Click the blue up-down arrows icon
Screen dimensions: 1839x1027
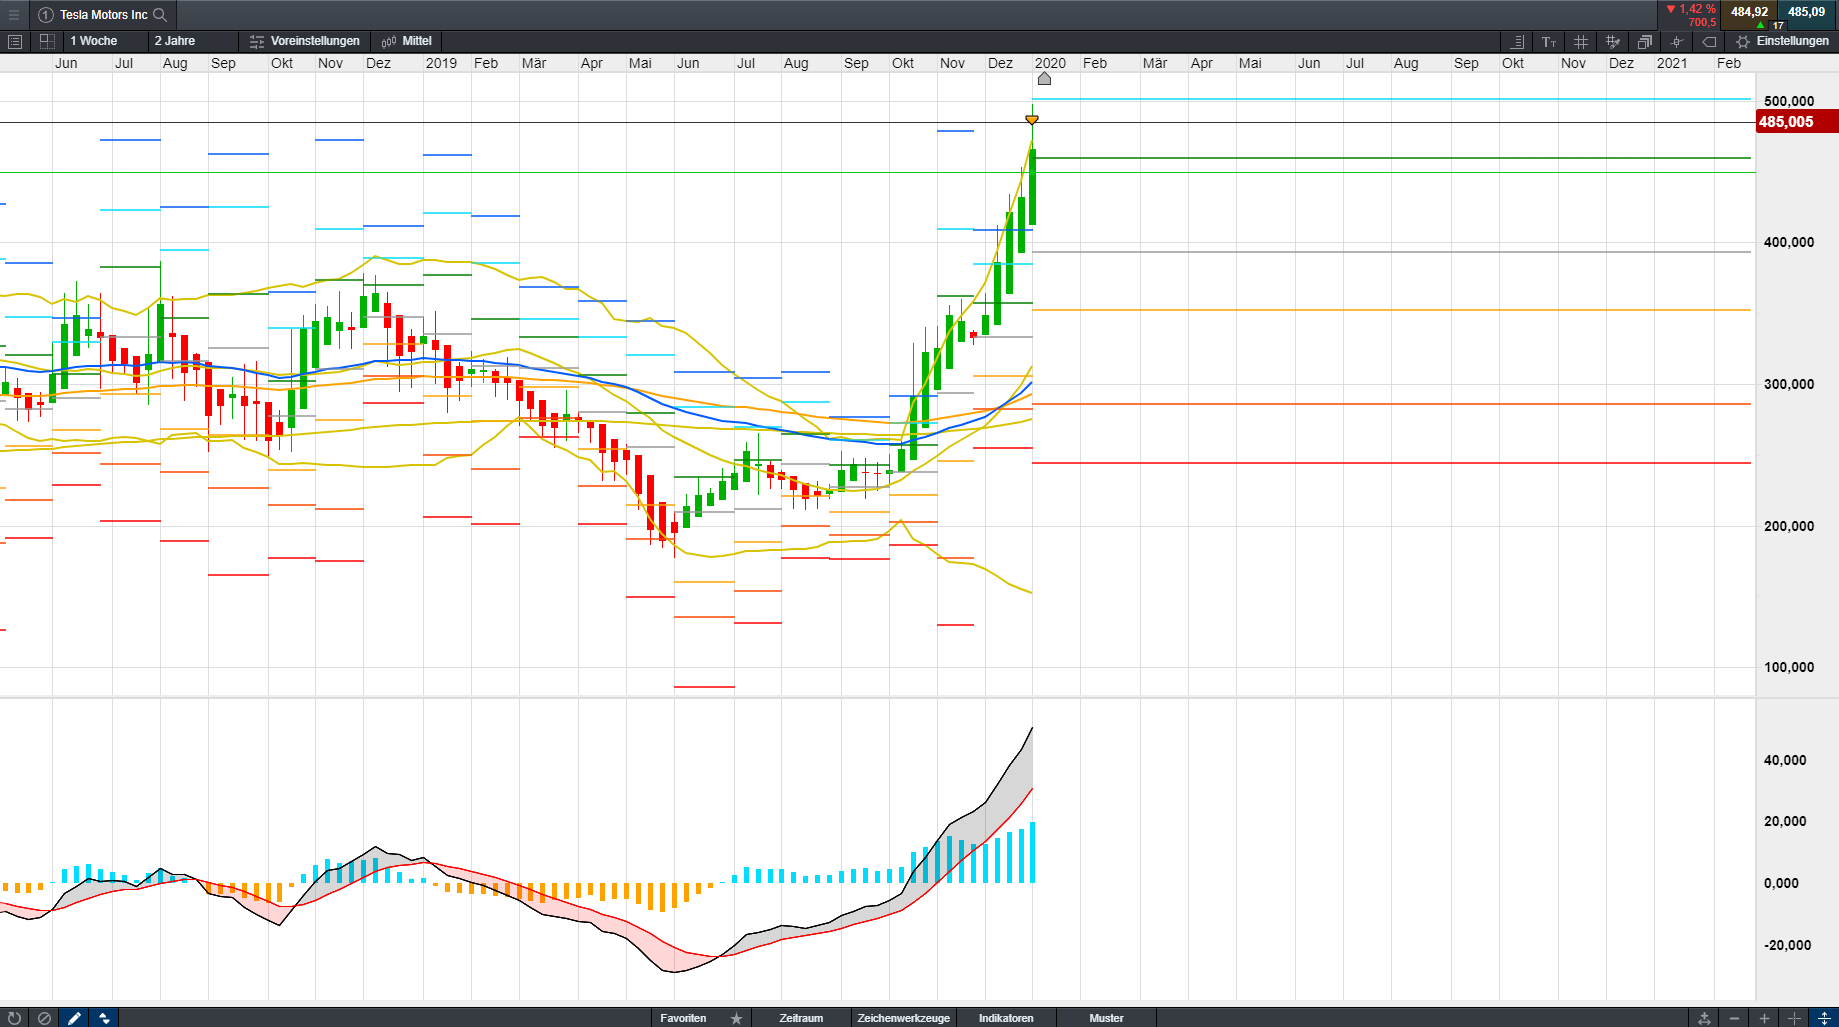tap(104, 1018)
